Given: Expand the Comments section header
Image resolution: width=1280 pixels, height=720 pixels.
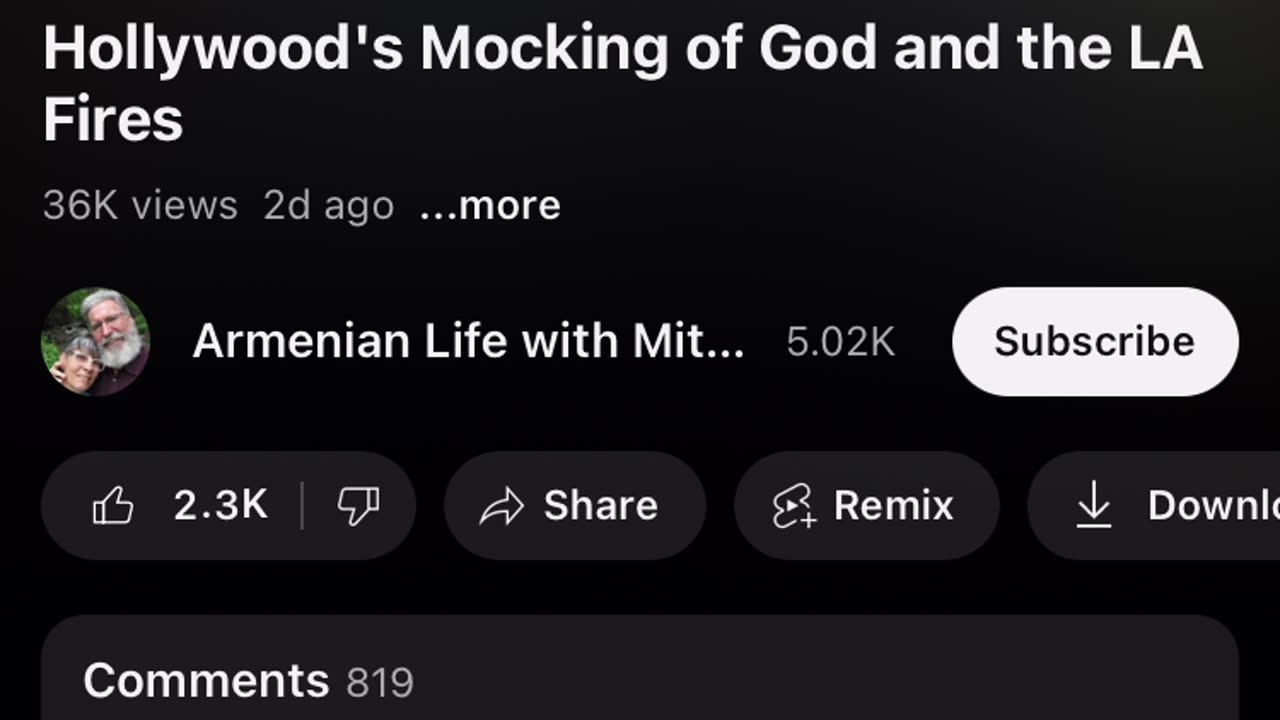Looking at the screenshot, I should click(x=206, y=681).
